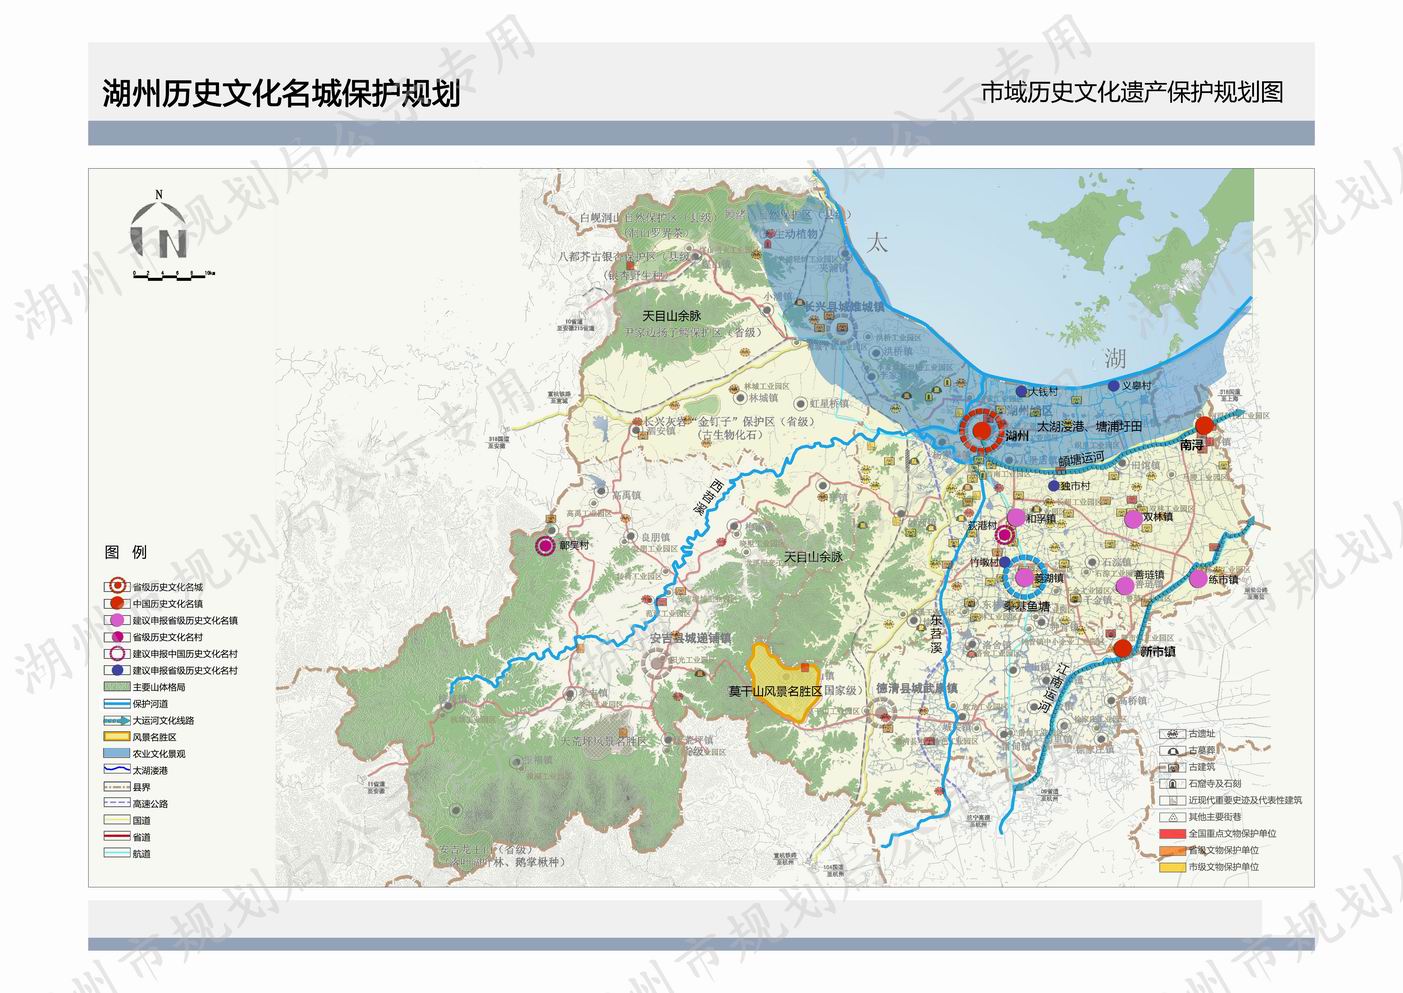Click the pink Hefu Town (和孚镇) marker
Image resolution: width=1403 pixels, height=993 pixels.
point(1016,517)
